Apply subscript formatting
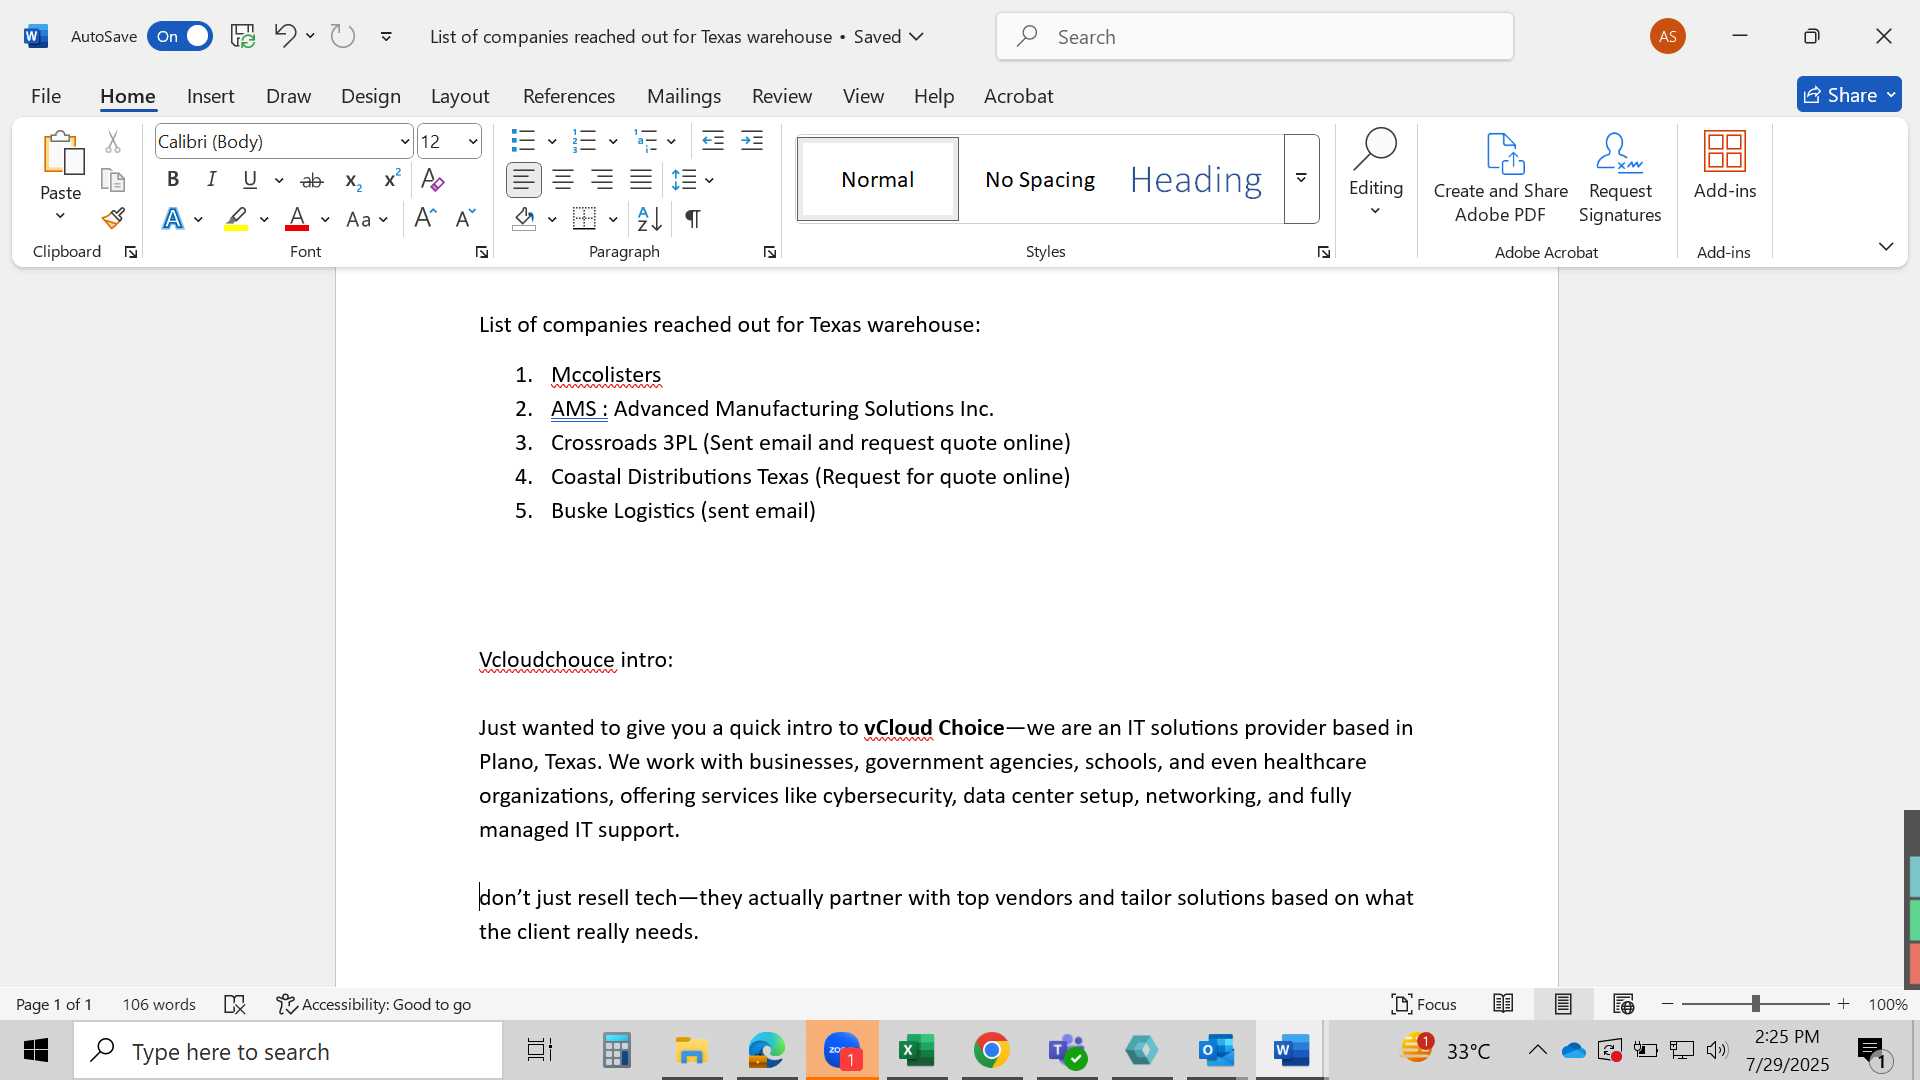 [352, 180]
